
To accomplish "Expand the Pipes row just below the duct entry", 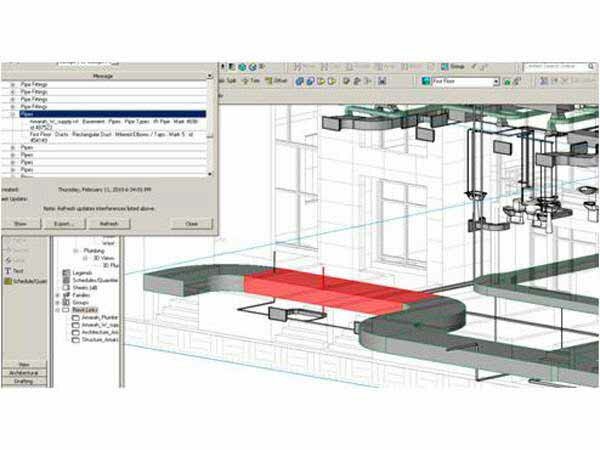I will pos(13,148).
